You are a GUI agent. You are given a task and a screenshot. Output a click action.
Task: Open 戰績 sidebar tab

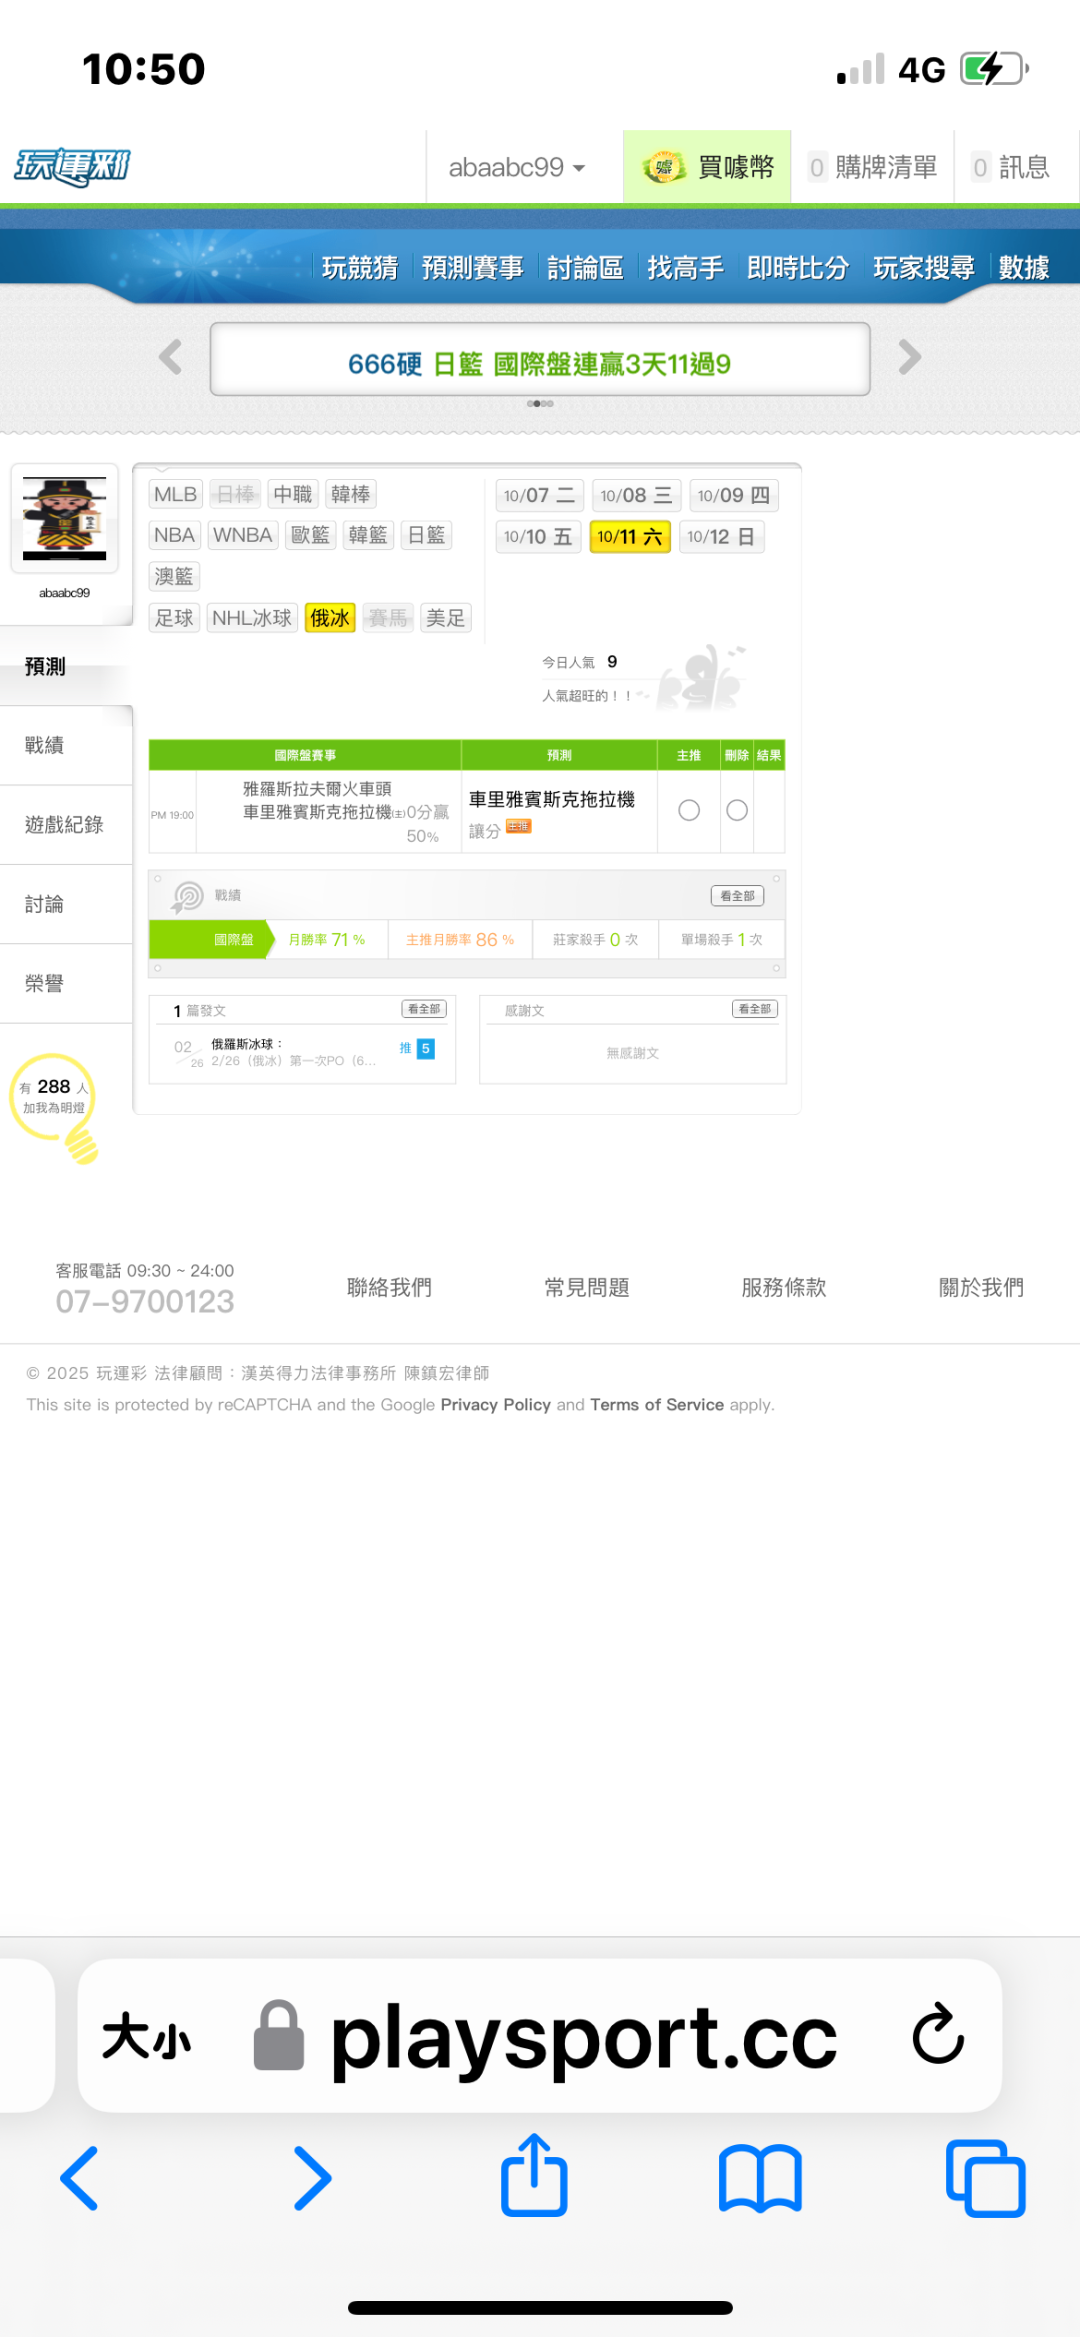[x=66, y=745]
